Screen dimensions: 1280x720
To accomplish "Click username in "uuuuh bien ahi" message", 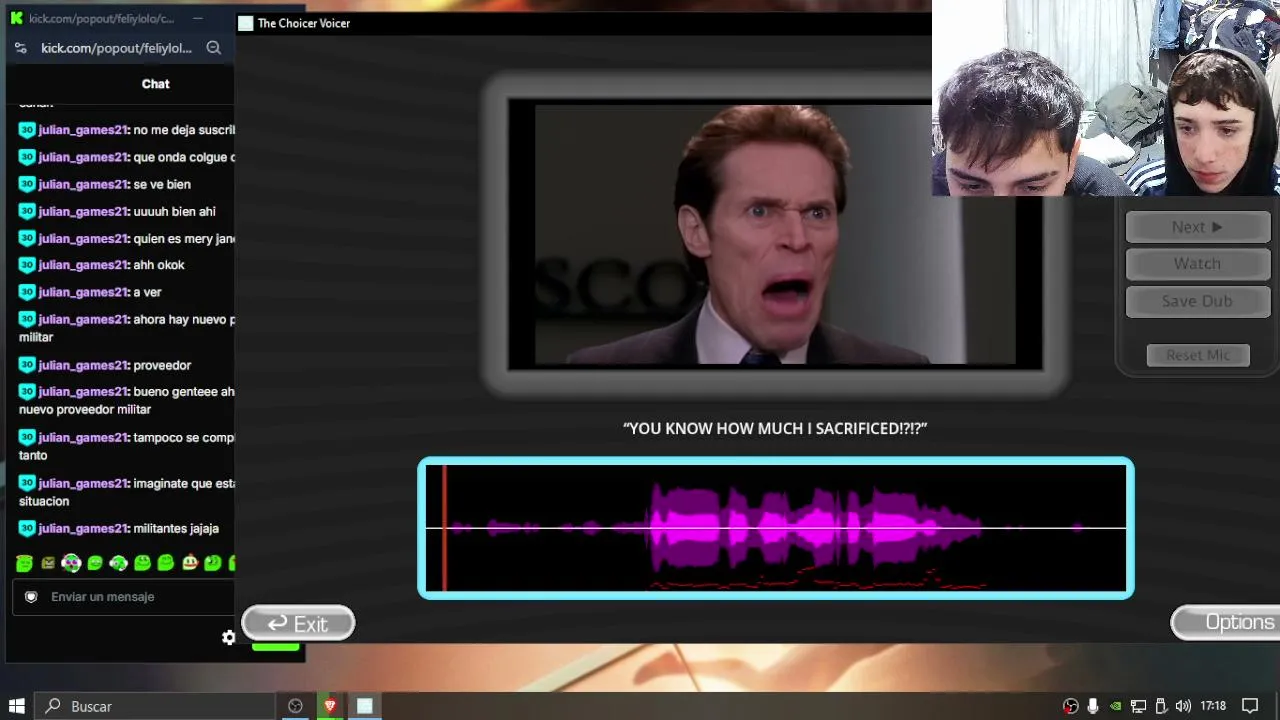I will (x=83, y=211).
